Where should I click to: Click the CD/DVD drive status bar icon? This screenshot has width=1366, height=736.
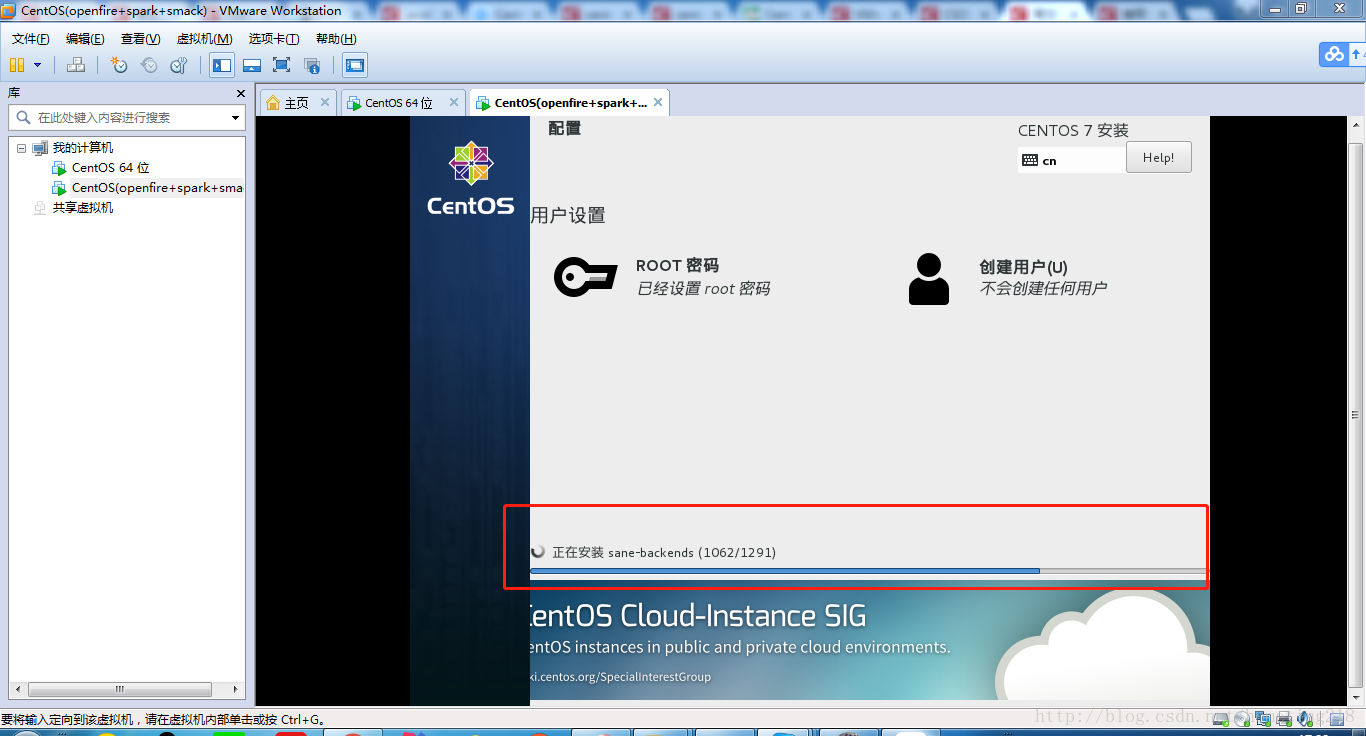[x=1242, y=719]
